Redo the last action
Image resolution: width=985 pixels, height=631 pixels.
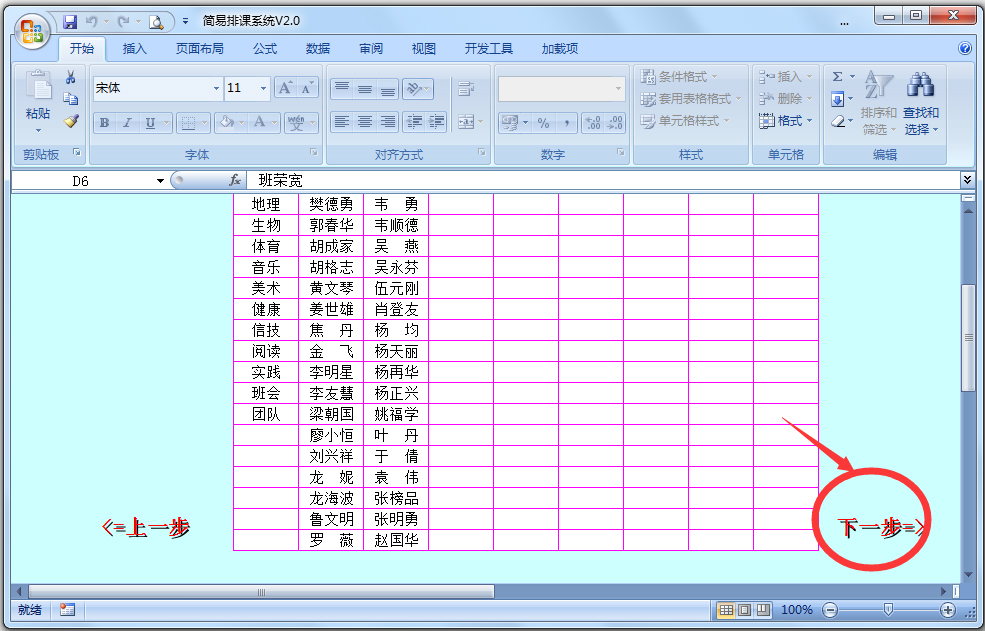(124, 22)
